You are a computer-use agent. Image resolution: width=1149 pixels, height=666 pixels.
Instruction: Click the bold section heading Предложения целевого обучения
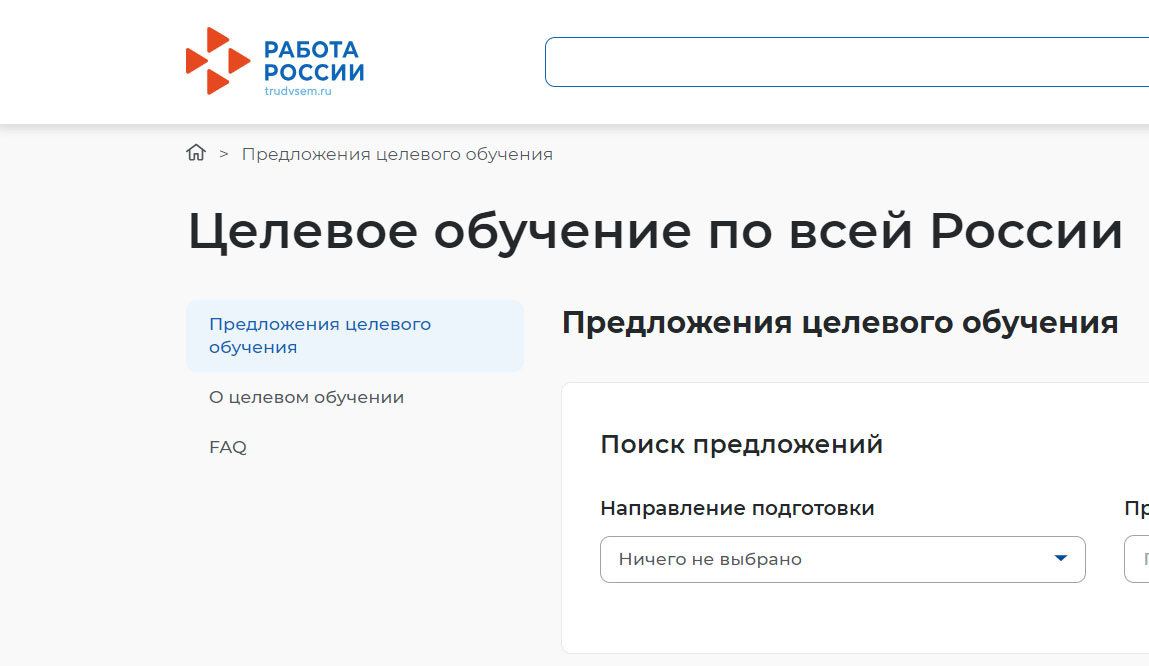pyautogui.click(x=839, y=323)
